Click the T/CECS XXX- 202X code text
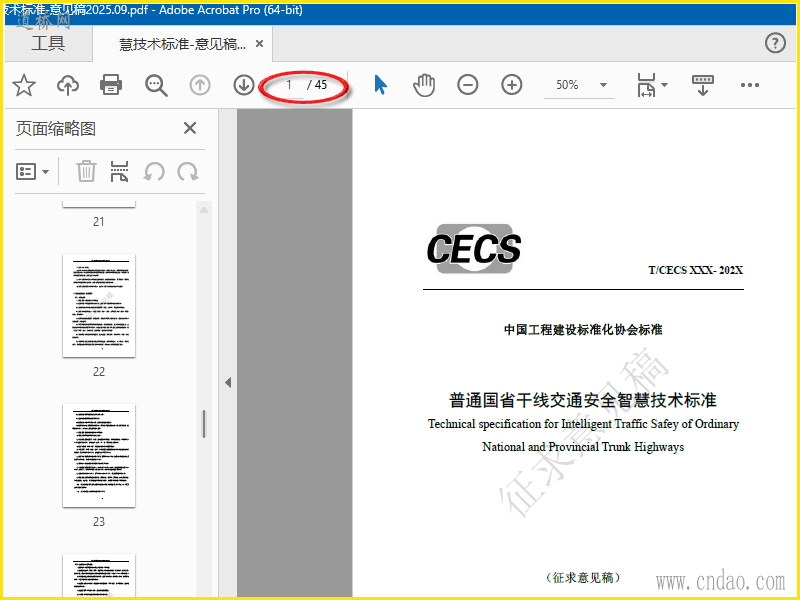The width and height of the screenshot is (800, 600). click(695, 270)
